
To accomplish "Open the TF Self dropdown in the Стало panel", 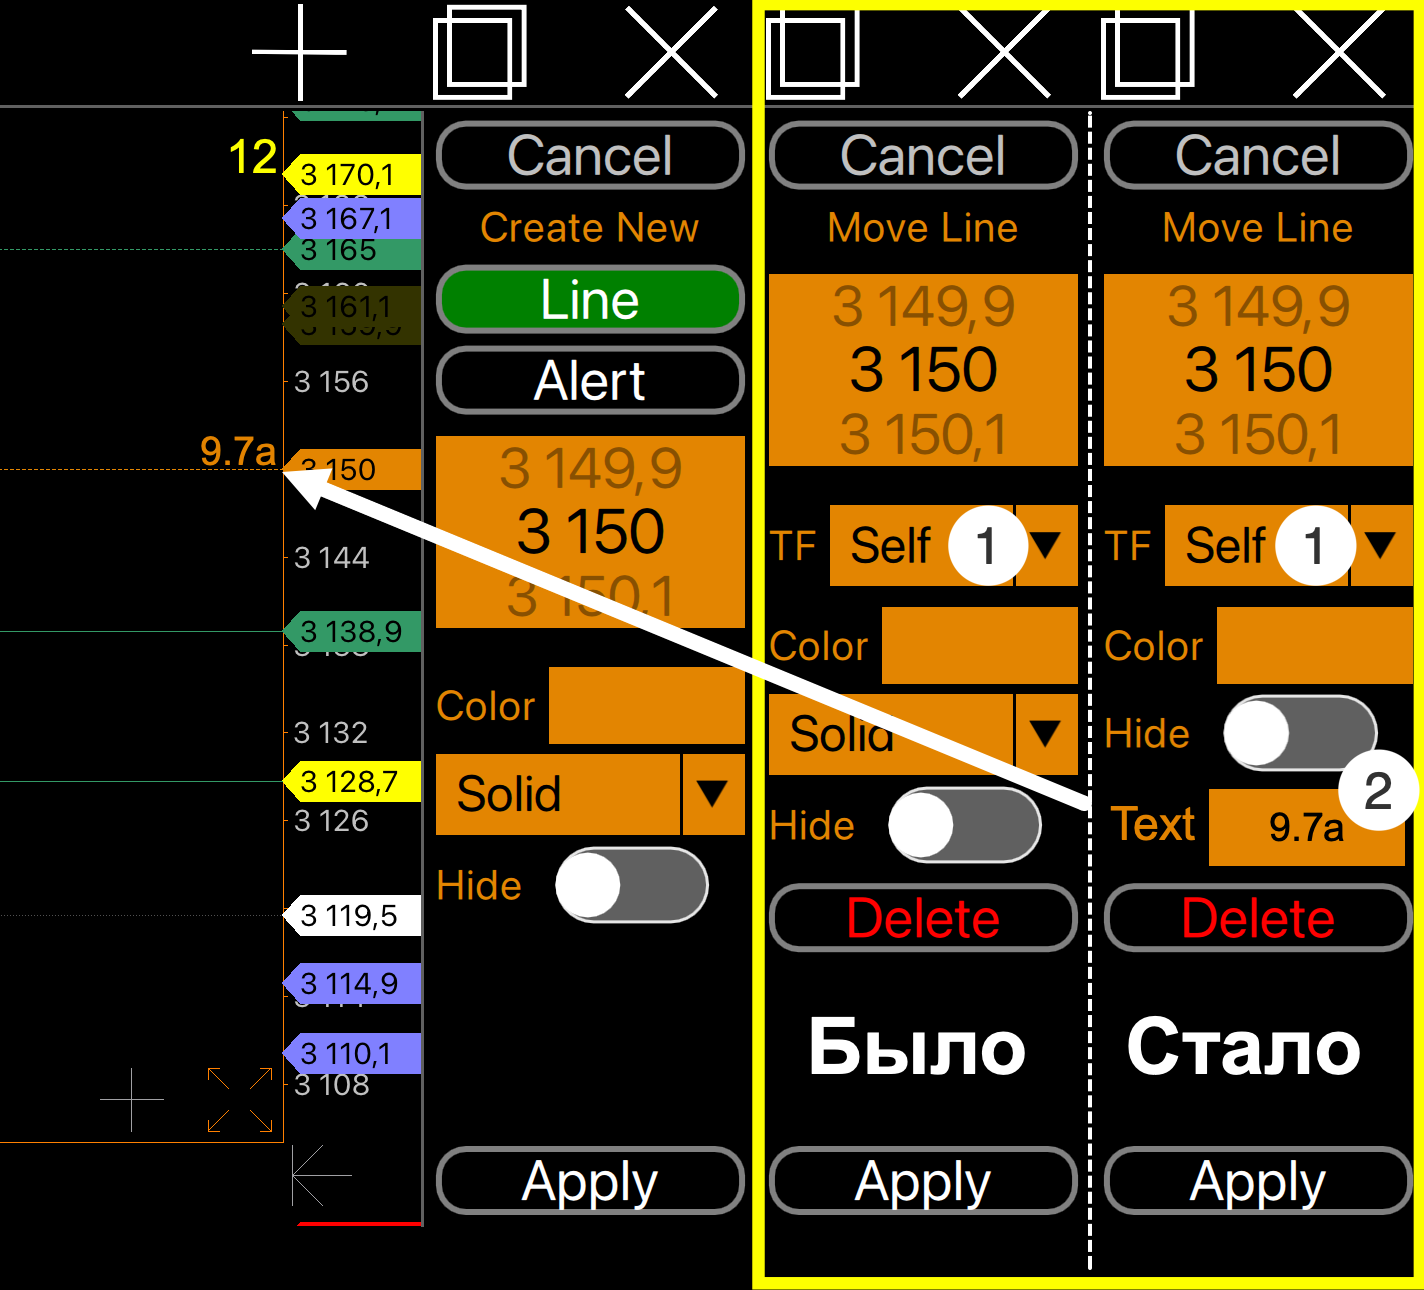I will point(1288,545).
